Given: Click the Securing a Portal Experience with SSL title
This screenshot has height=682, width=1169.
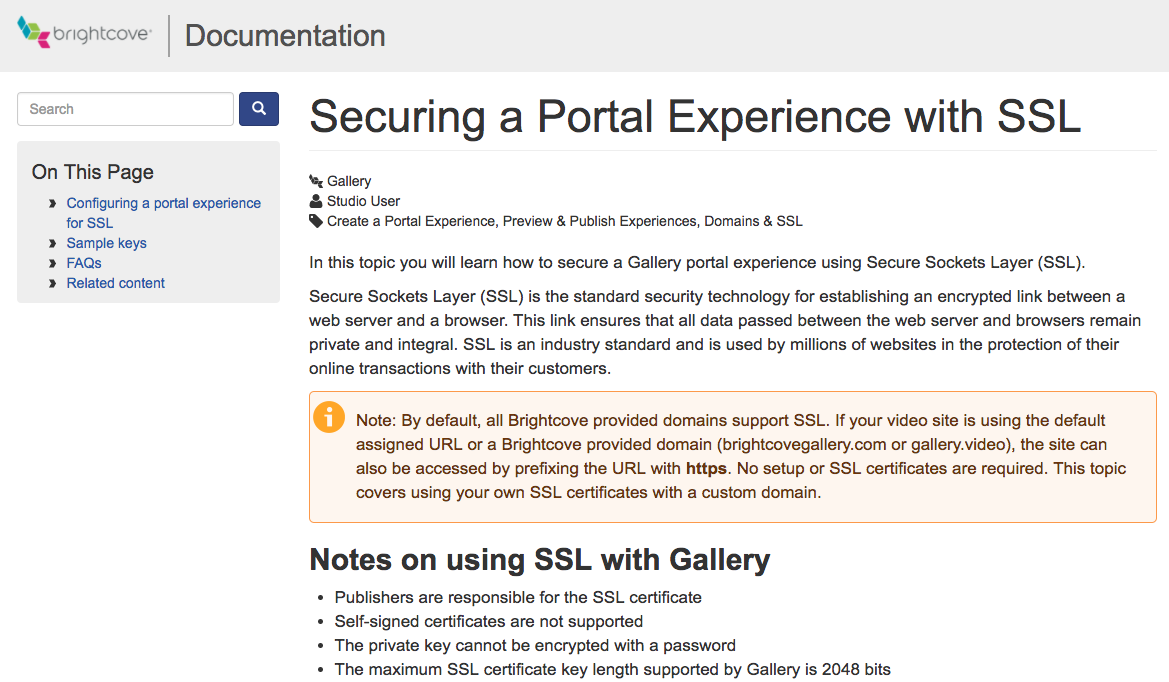Looking at the screenshot, I should click(x=695, y=117).
